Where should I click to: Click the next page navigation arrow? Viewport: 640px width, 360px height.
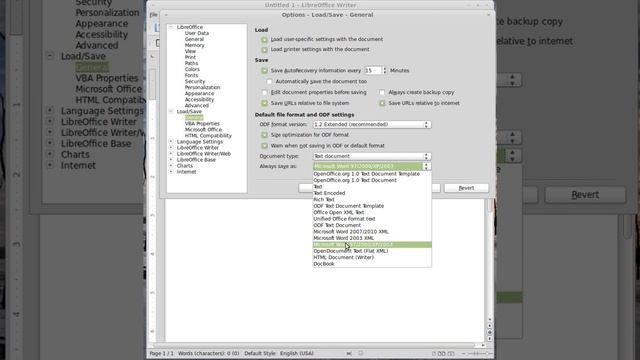click(x=490, y=339)
